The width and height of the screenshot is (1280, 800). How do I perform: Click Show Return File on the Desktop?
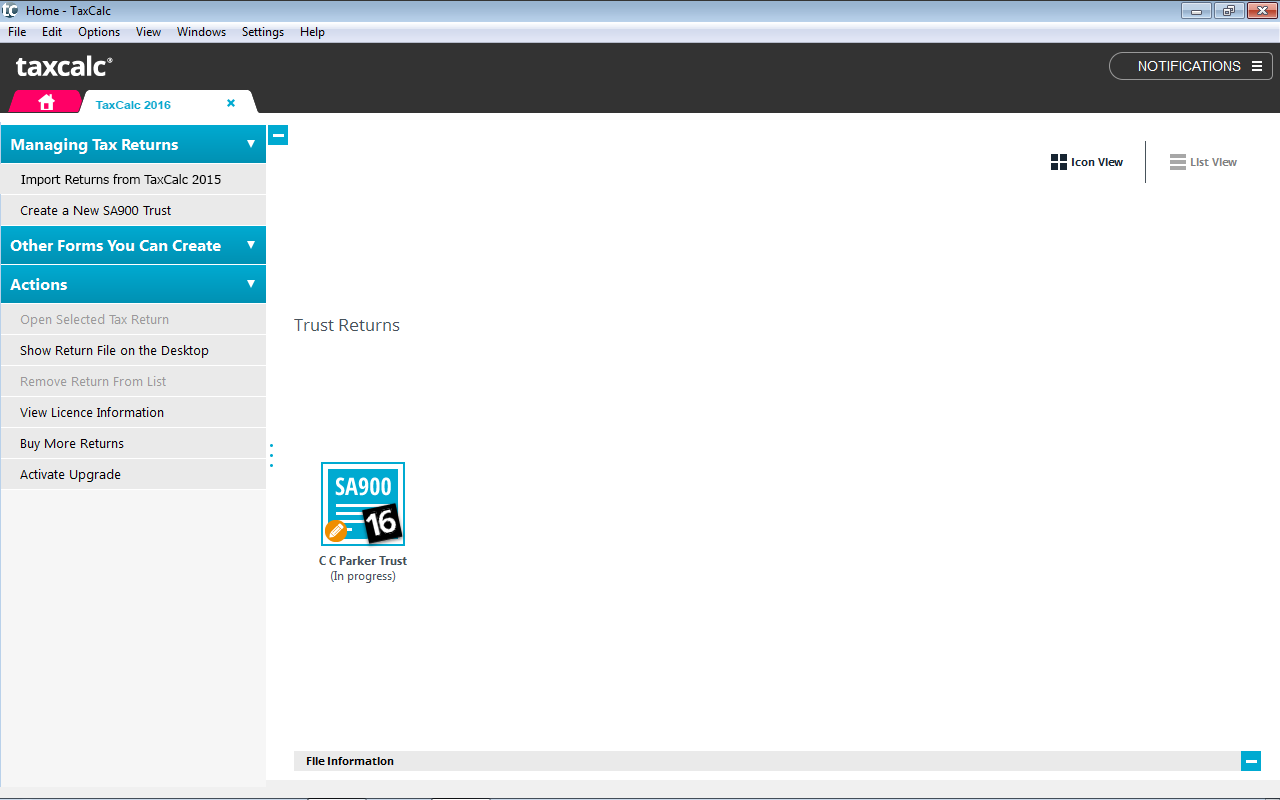click(114, 351)
